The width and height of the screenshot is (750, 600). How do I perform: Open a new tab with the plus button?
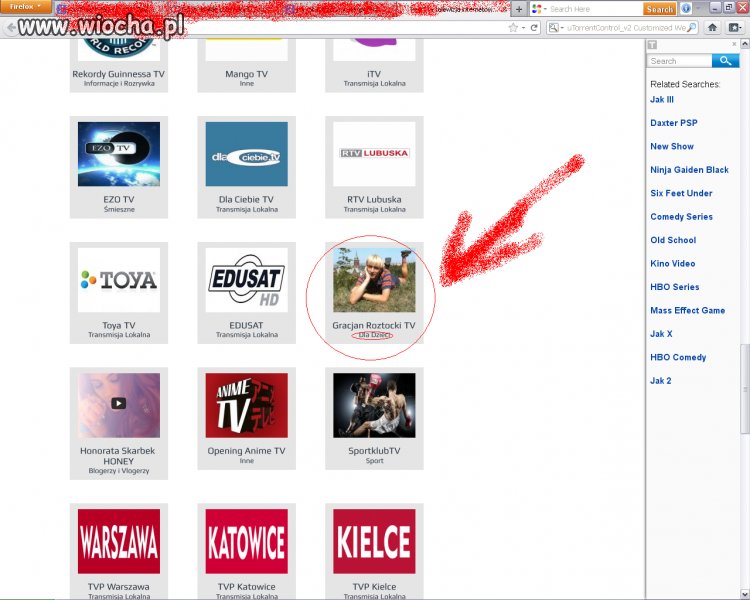coord(518,9)
